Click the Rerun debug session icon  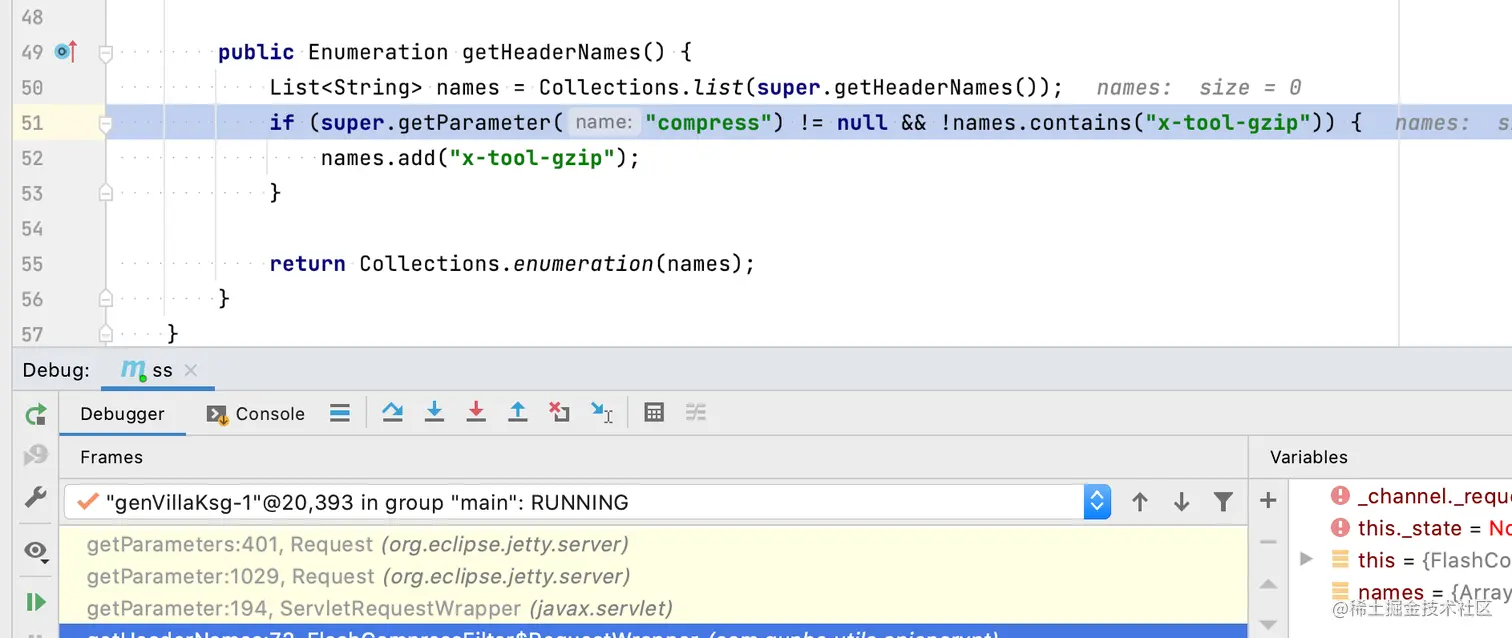(36, 414)
